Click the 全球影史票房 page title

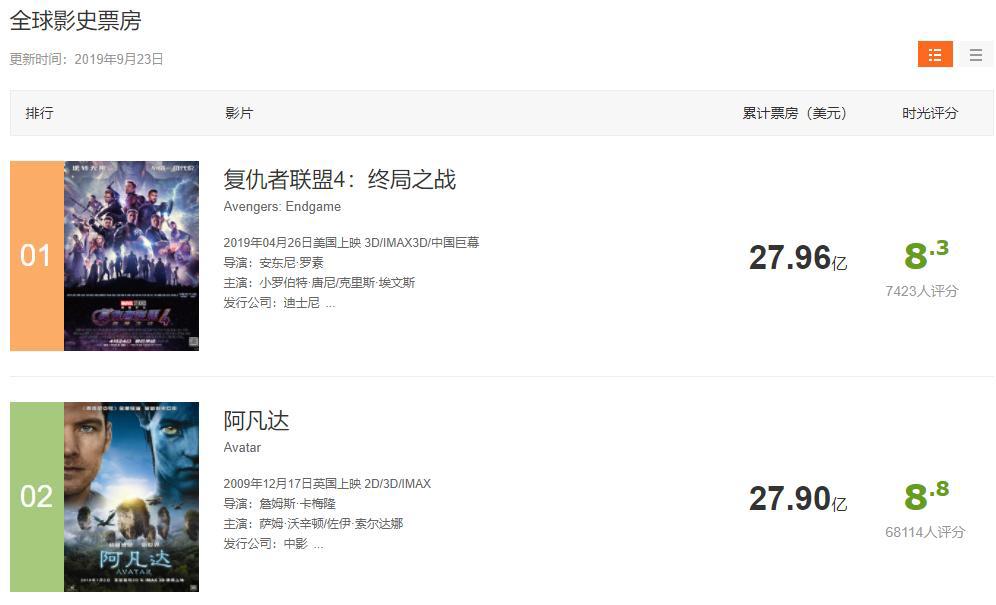coord(75,19)
